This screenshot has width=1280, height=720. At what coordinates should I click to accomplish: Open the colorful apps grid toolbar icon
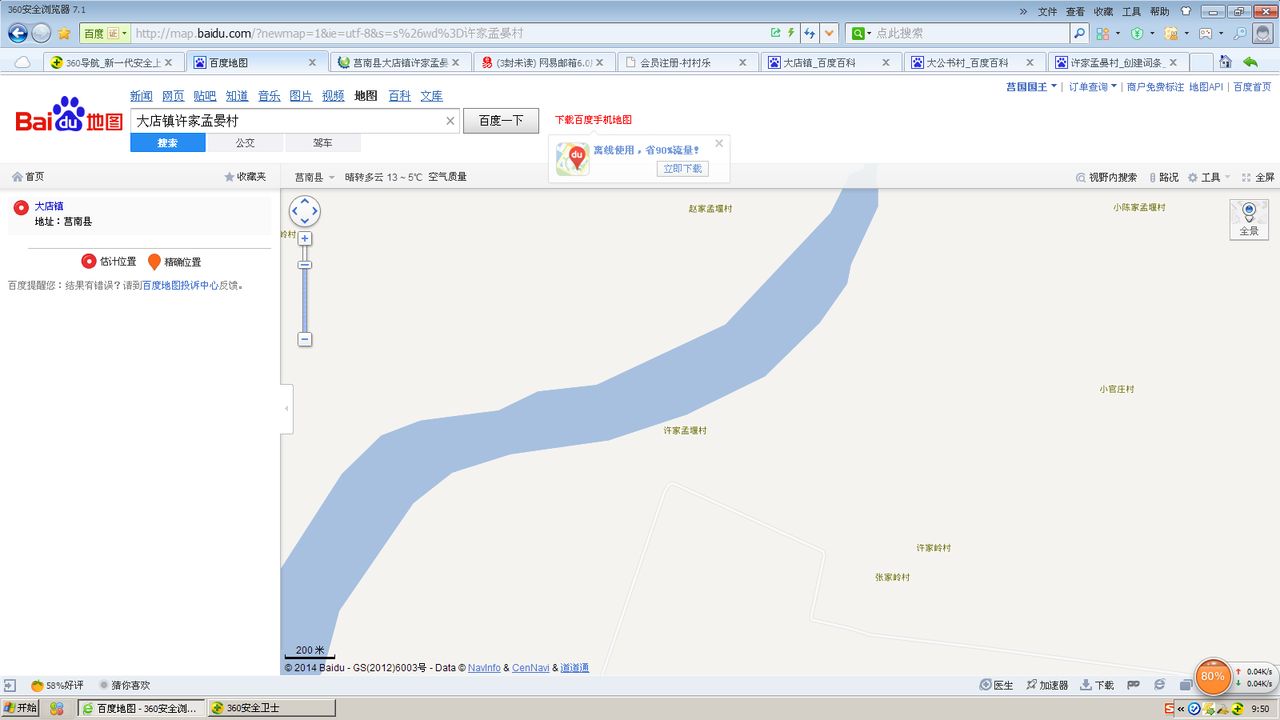[1103, 33]
